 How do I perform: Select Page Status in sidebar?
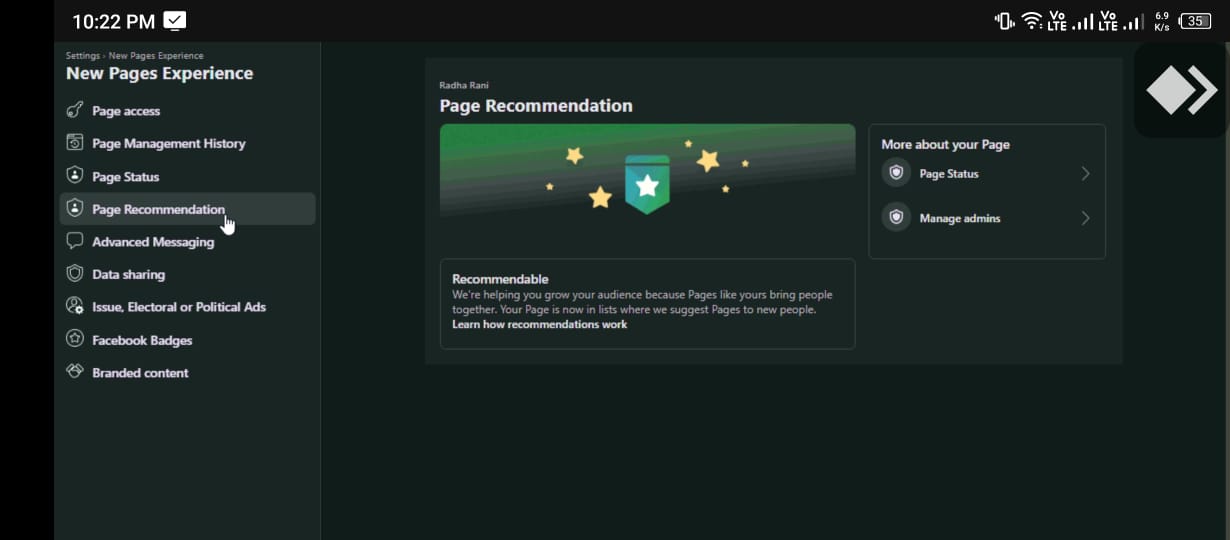[x=188, y=176]
